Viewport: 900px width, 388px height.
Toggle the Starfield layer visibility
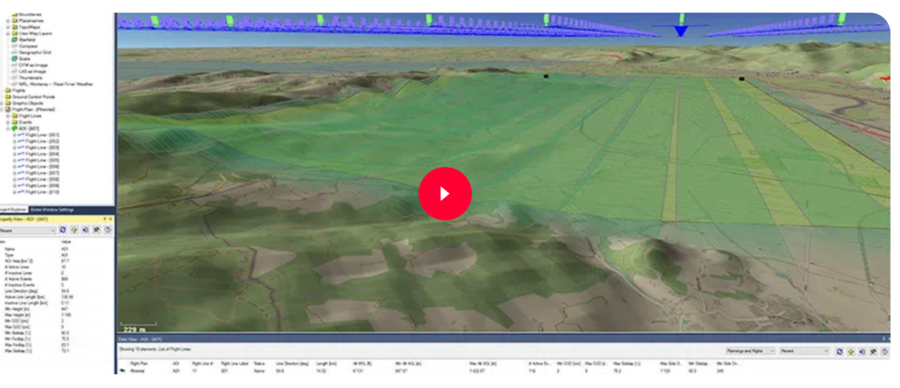click(x=14, y=40)
